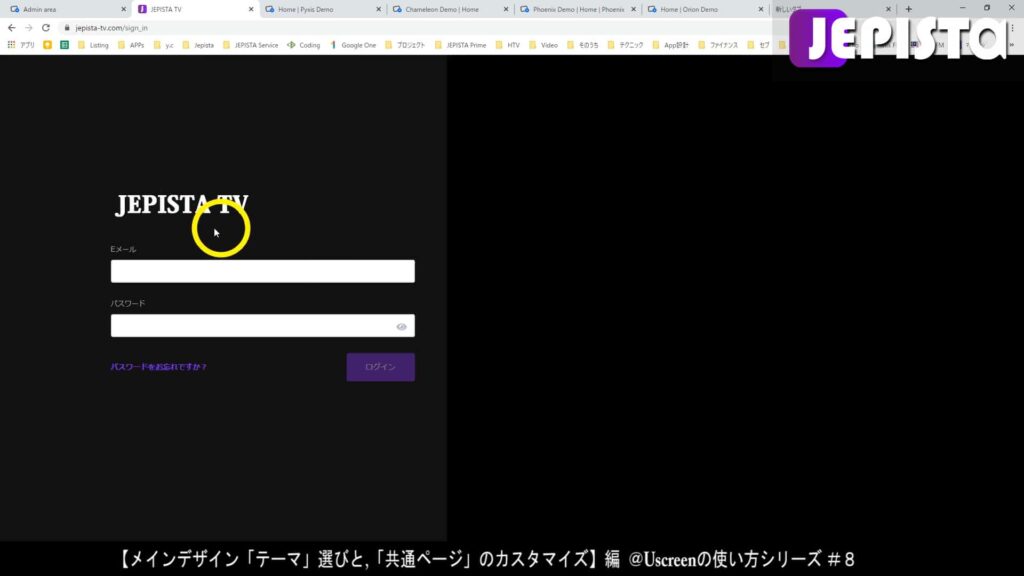Open the Coding bookmark
Viewport: 1024px width, 576px height.
[x=304, y=45]
